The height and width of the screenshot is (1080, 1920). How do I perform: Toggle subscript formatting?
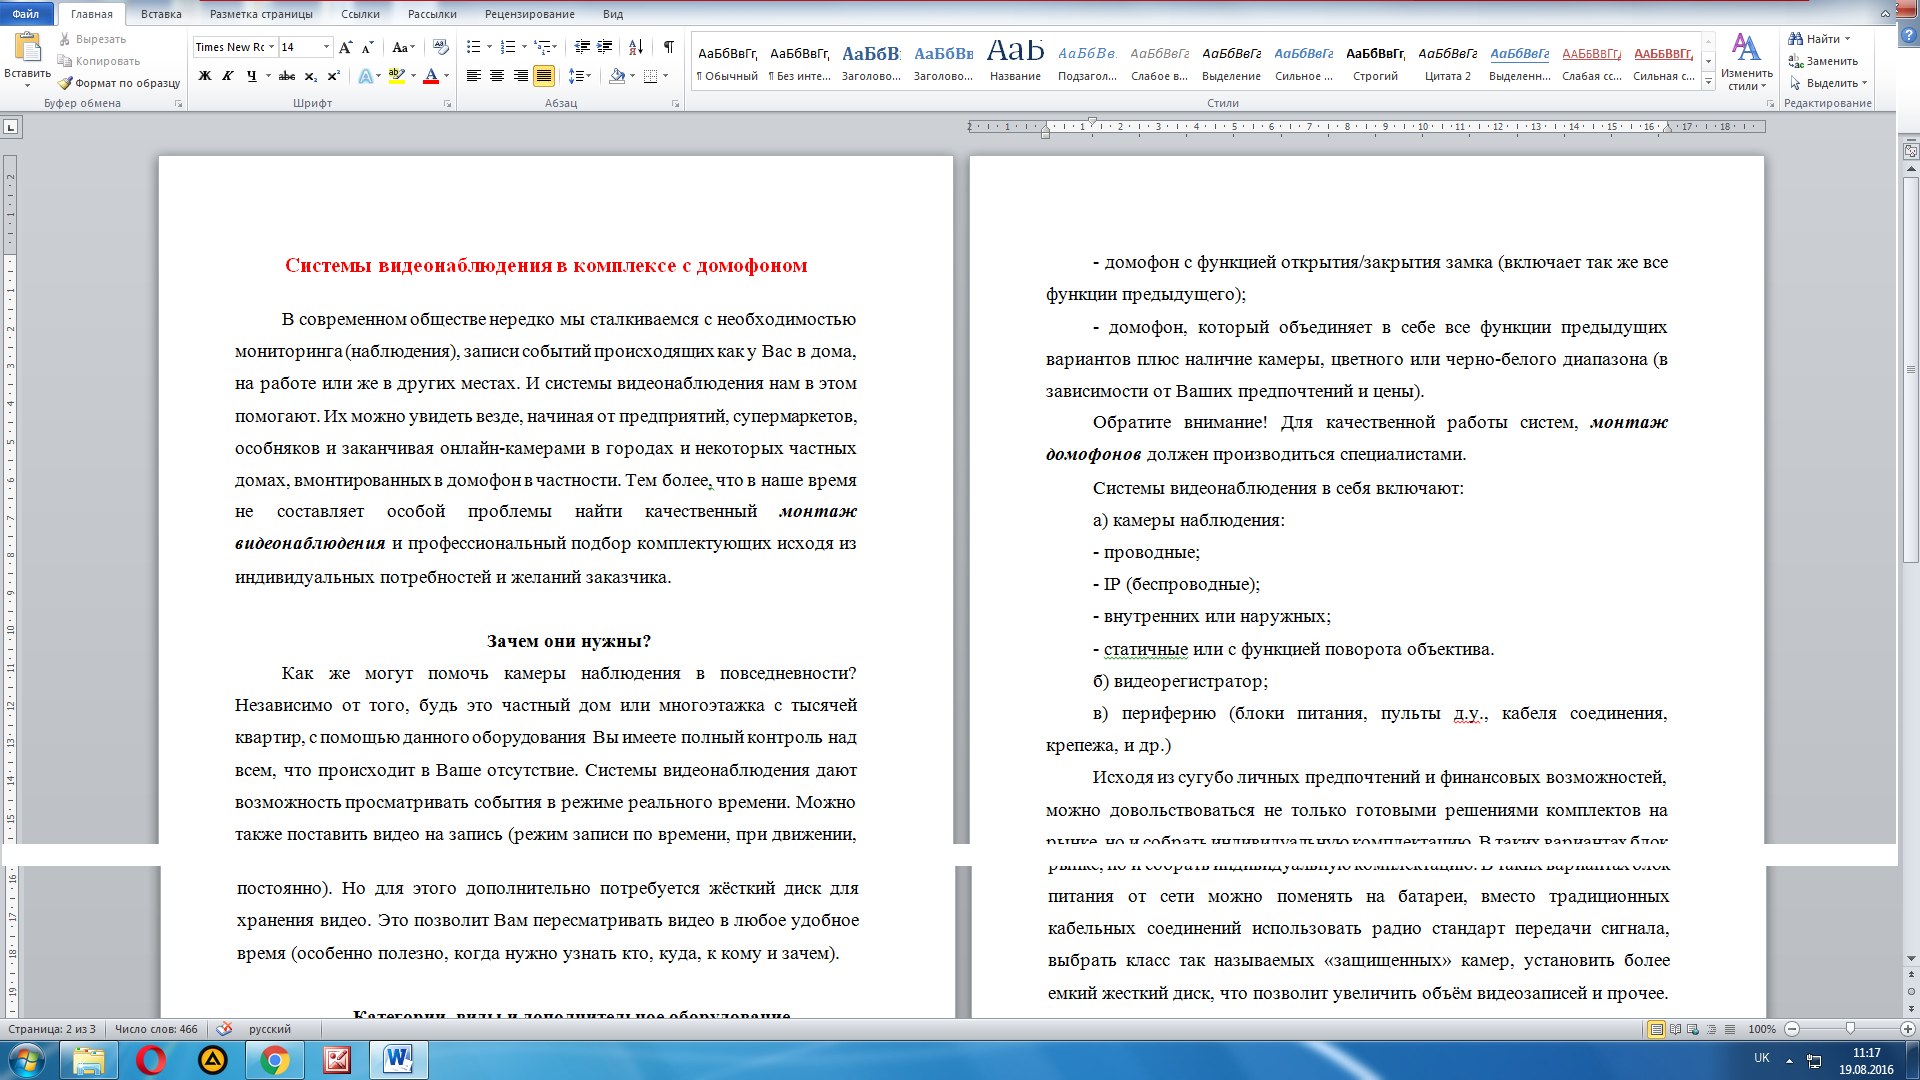click(310, 76)
